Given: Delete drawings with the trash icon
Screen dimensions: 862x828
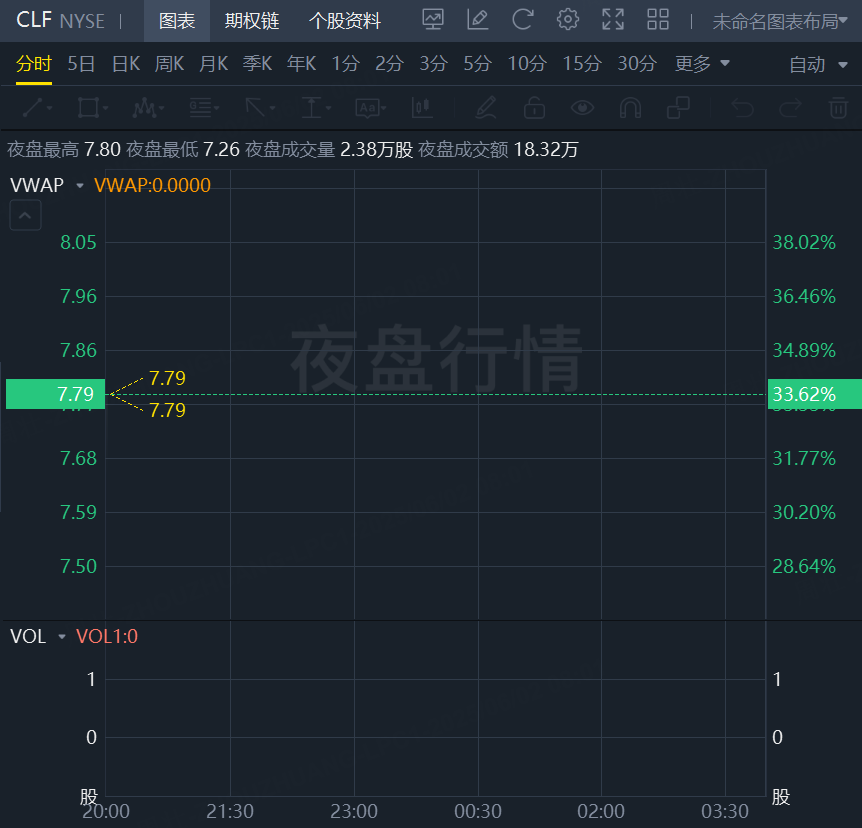Looking at the screenshot, I should click(x=838, y=108).
